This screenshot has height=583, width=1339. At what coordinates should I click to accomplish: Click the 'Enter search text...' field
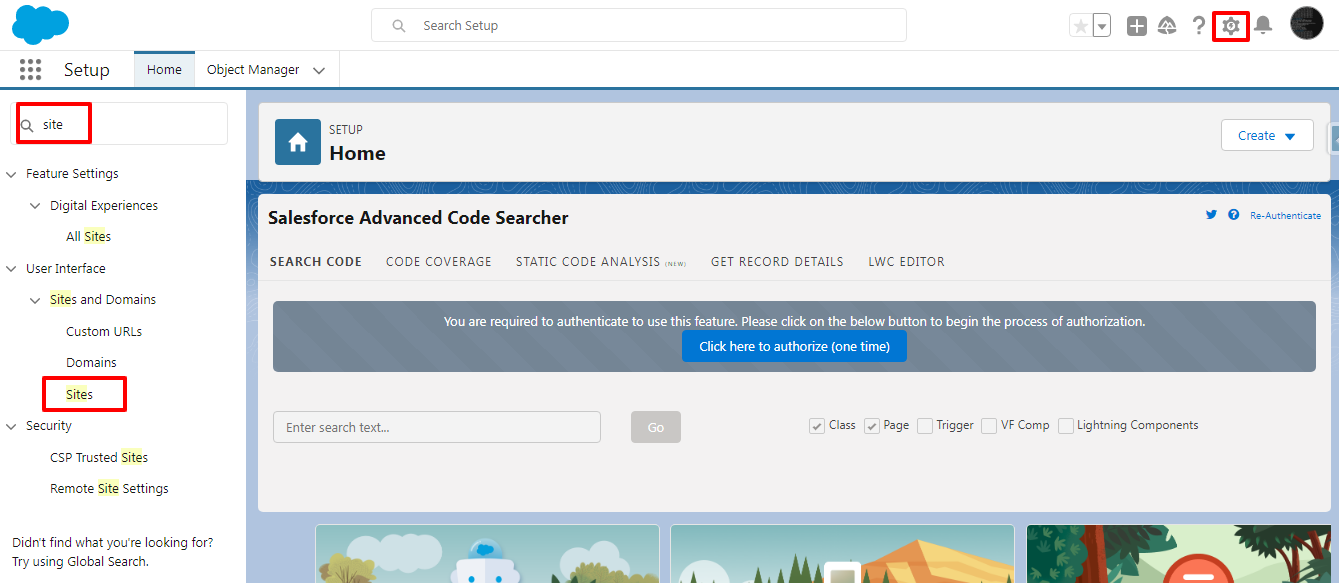click(436, 427)
